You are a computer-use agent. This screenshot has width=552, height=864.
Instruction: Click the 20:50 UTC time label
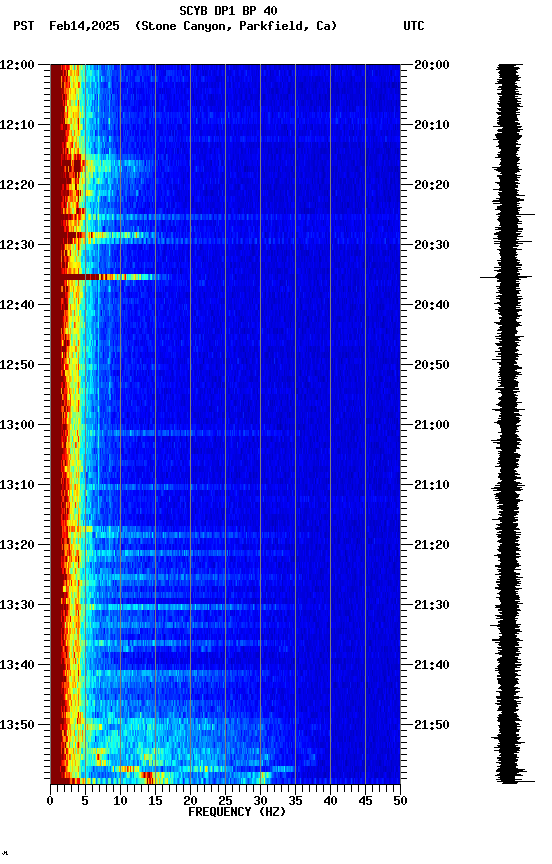432,365
